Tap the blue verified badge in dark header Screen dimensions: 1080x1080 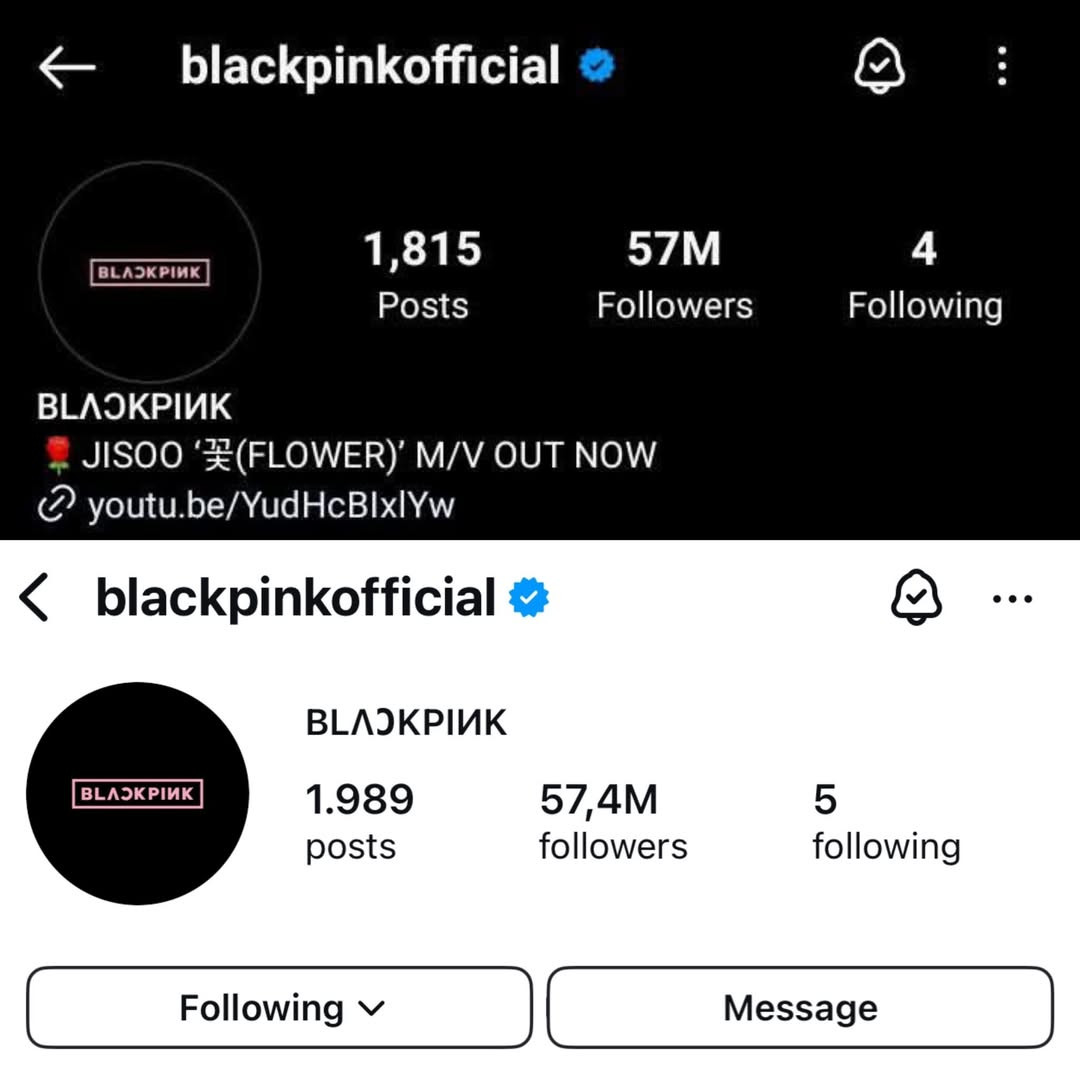597,65
